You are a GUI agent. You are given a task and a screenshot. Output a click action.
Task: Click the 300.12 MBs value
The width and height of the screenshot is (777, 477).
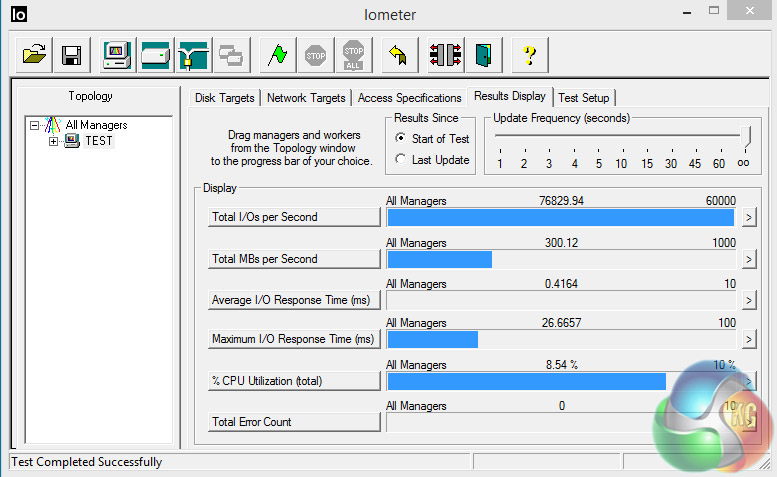[561, 243]
